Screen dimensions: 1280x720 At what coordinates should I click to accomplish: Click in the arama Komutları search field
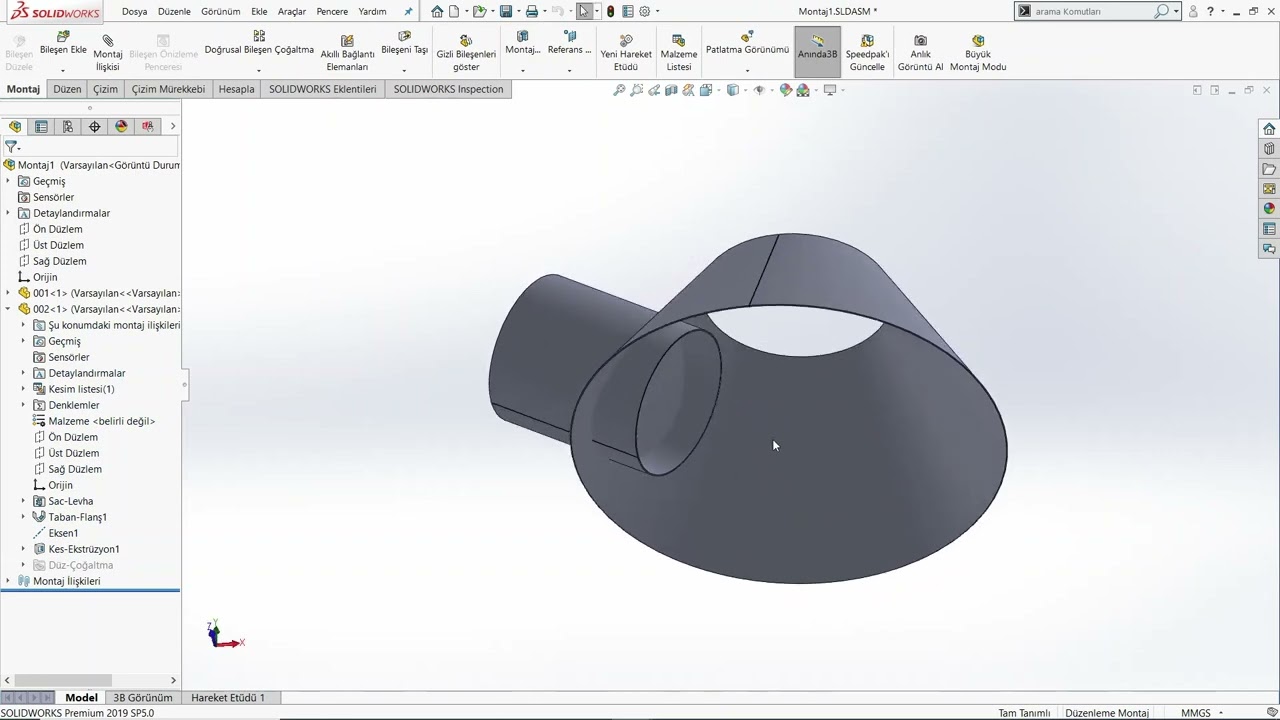(1092, 11)
